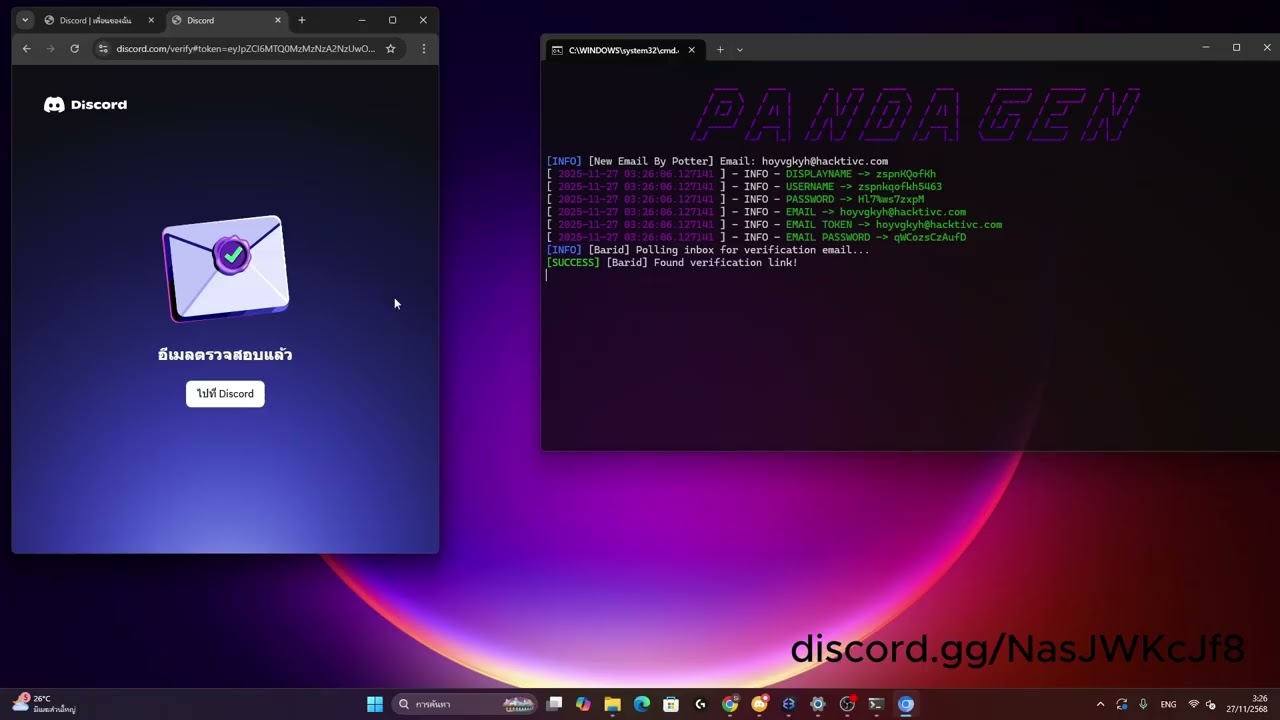The image size is (1280, 720).
Task: Open the Discord app on the taskbar
Action: point(759,704)
